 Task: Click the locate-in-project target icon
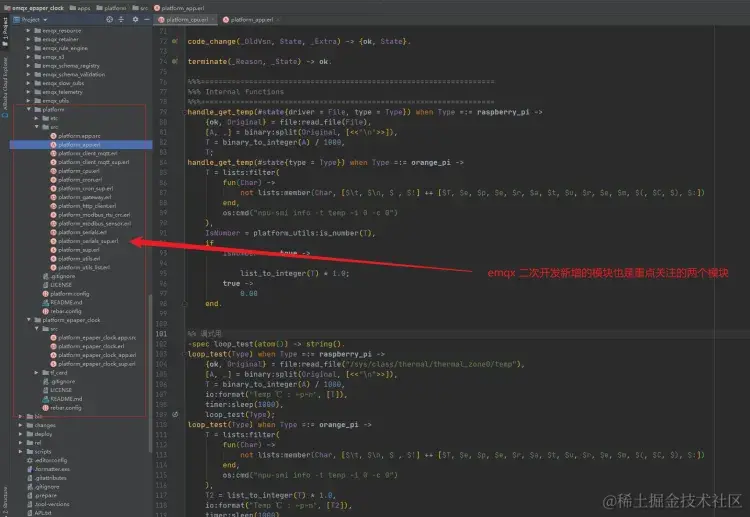click(110, 20)
